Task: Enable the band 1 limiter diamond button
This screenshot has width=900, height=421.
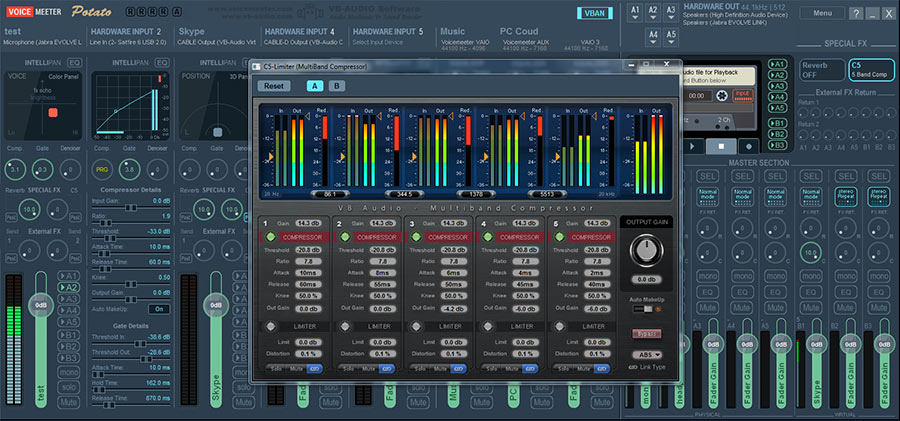Action: 270,326
